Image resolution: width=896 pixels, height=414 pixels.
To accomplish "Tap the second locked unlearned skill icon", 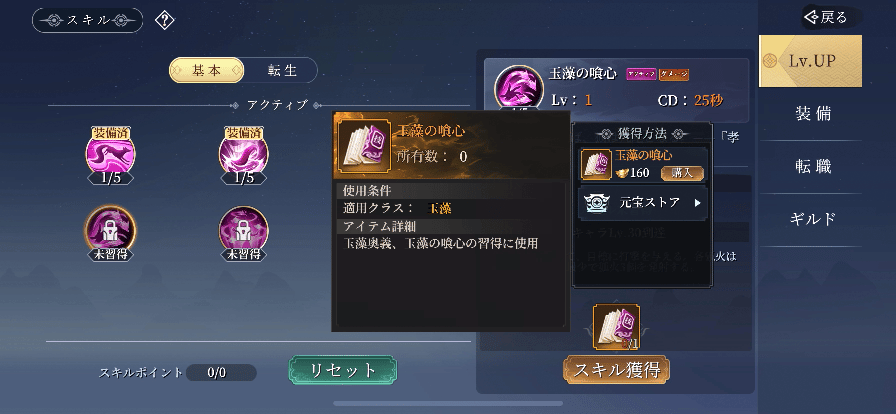I will point(244,232).
